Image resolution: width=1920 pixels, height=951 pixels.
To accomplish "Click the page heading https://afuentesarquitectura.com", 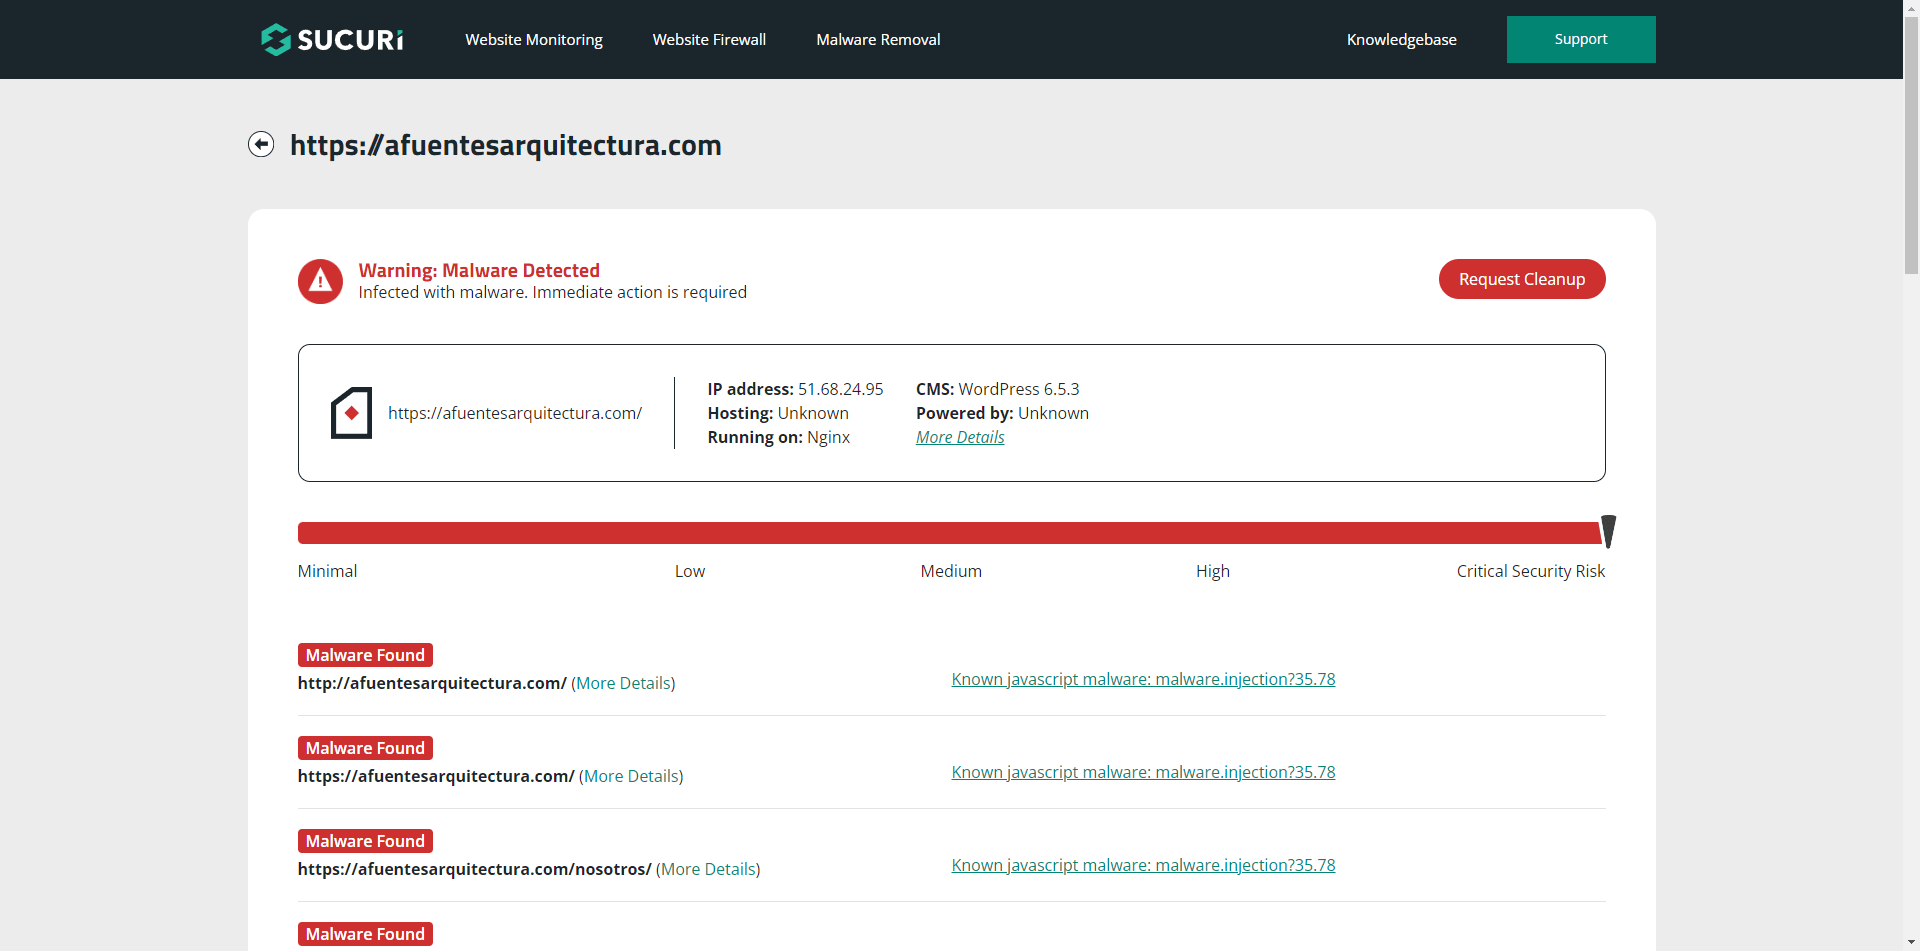I will click(506, 145).
